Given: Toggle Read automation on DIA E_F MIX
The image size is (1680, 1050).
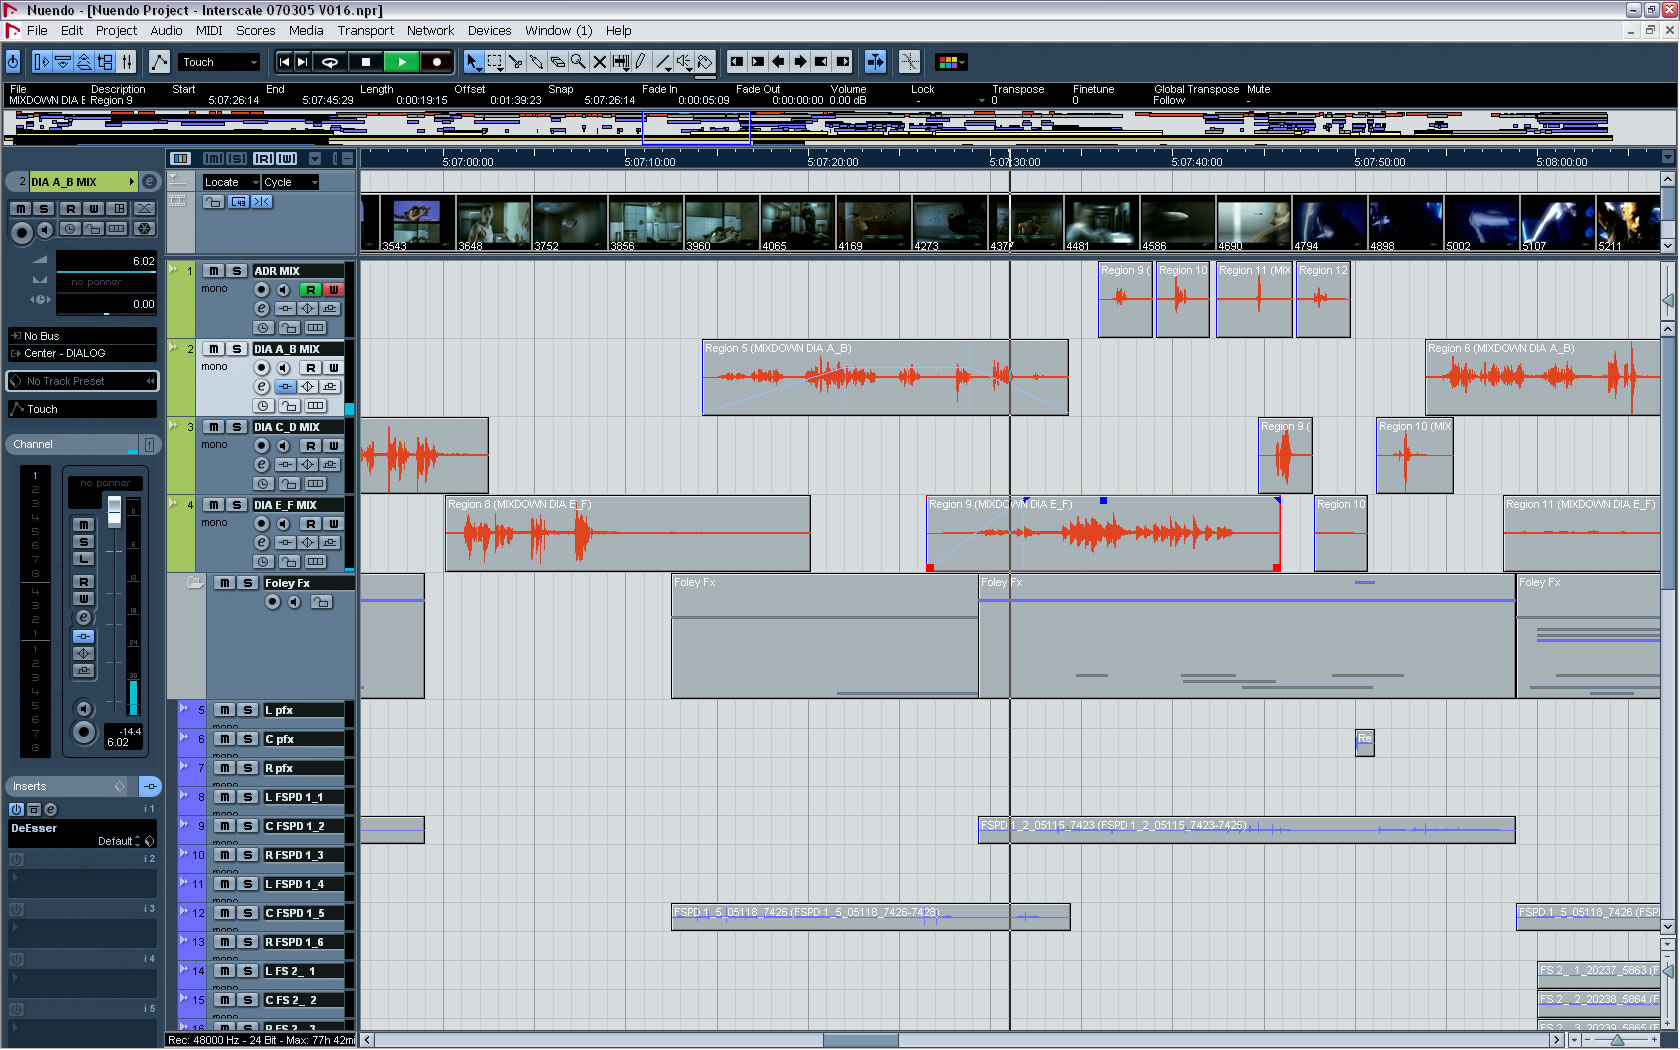Looking at the screenshot, I should coord(311,523).
